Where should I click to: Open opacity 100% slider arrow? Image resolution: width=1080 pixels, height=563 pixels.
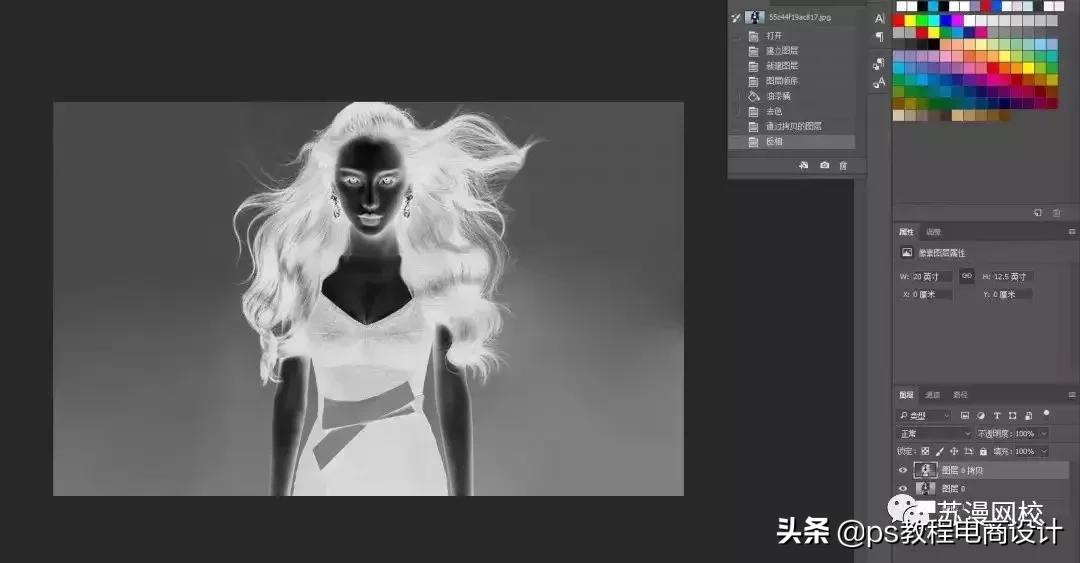(1043, 433)
